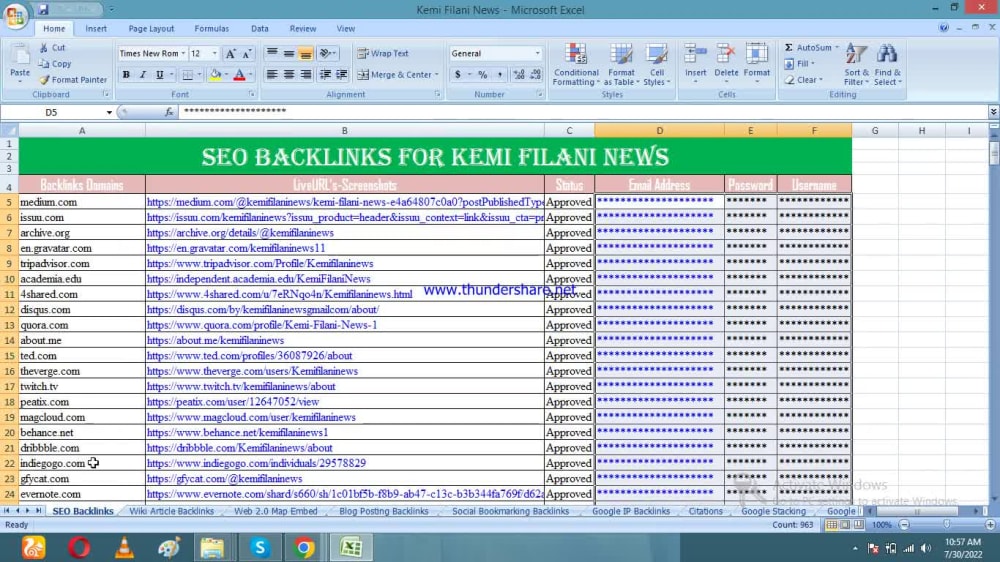Image resolution: width=1000 pixels, height=562 pixels.
Task: Click the Merge & Center icon
Action: click(x=363, y=75)
